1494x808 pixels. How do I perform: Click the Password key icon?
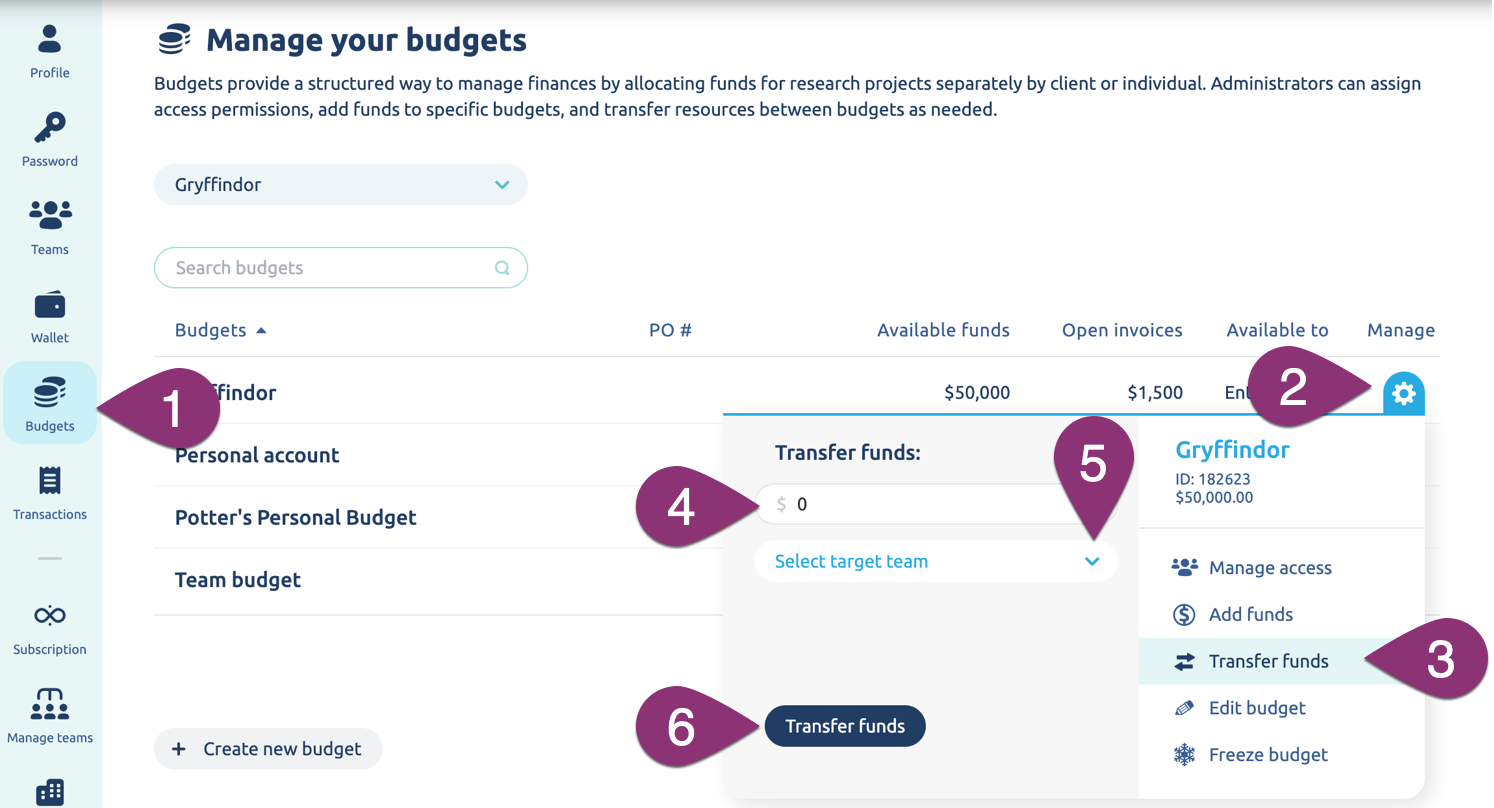(49, 127)
